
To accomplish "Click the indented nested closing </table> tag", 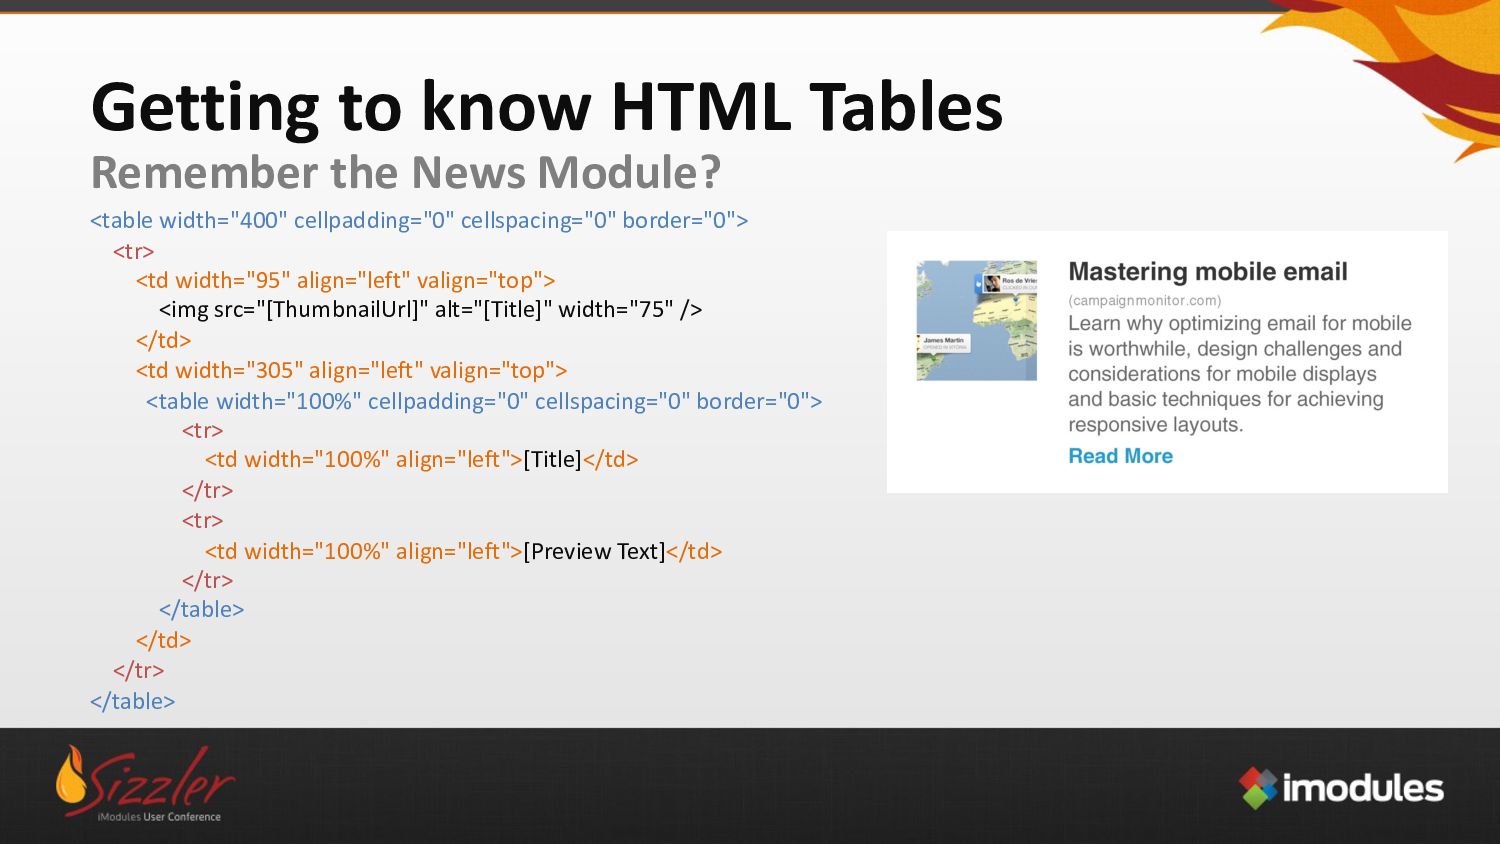I will click(202, 609).
